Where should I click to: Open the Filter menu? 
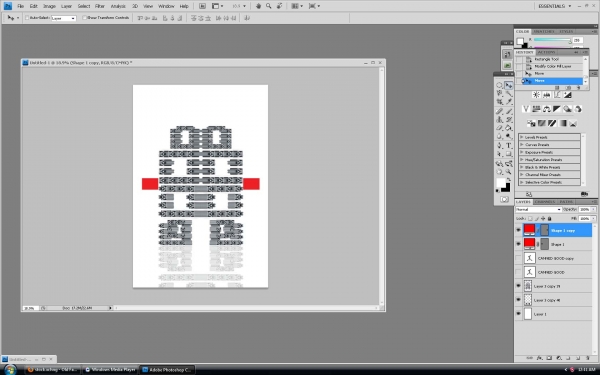100,6
